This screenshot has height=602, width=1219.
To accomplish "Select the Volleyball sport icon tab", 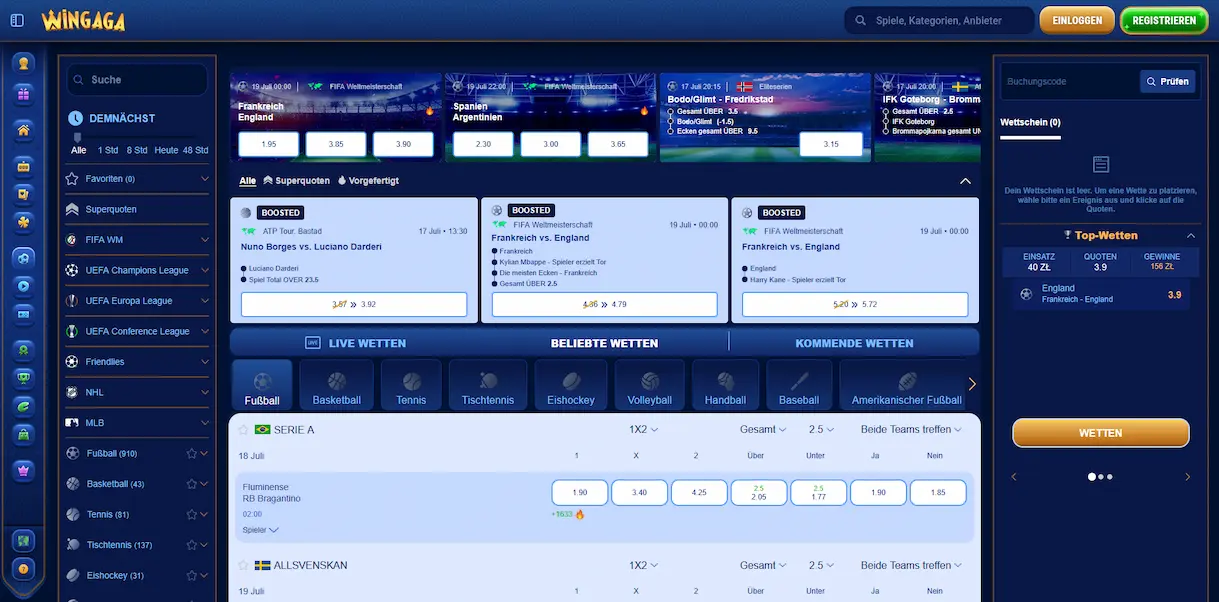I will (x=650, y=385).
